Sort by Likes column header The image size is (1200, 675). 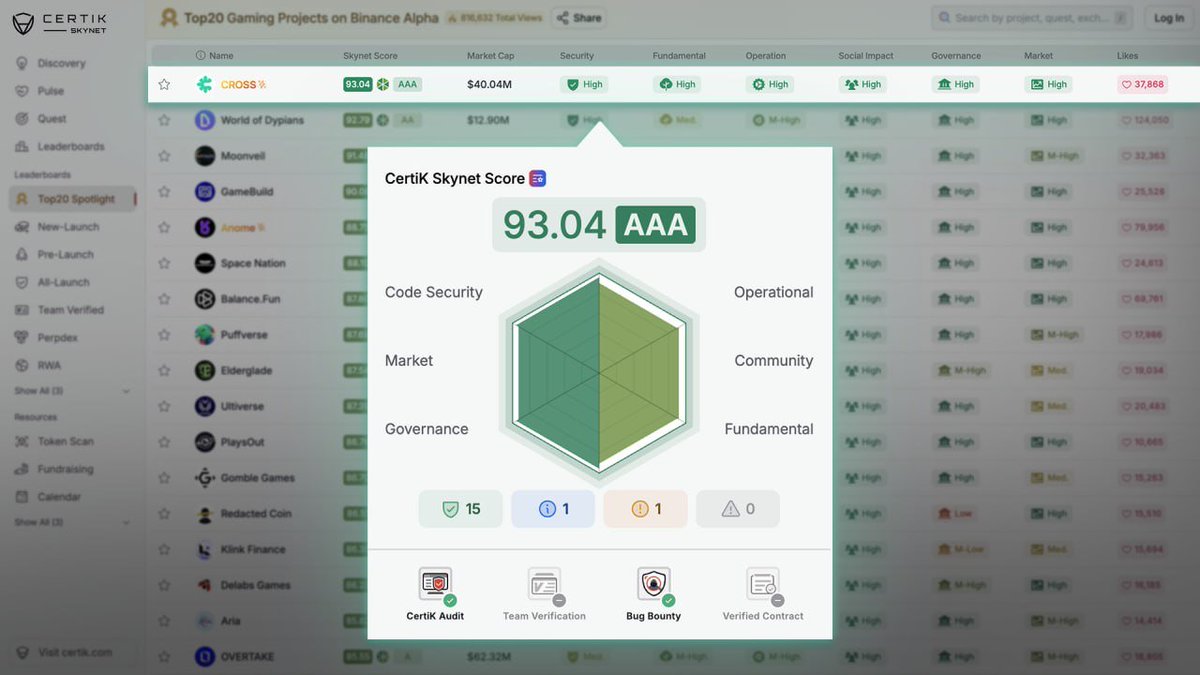tap(1128, 56)
